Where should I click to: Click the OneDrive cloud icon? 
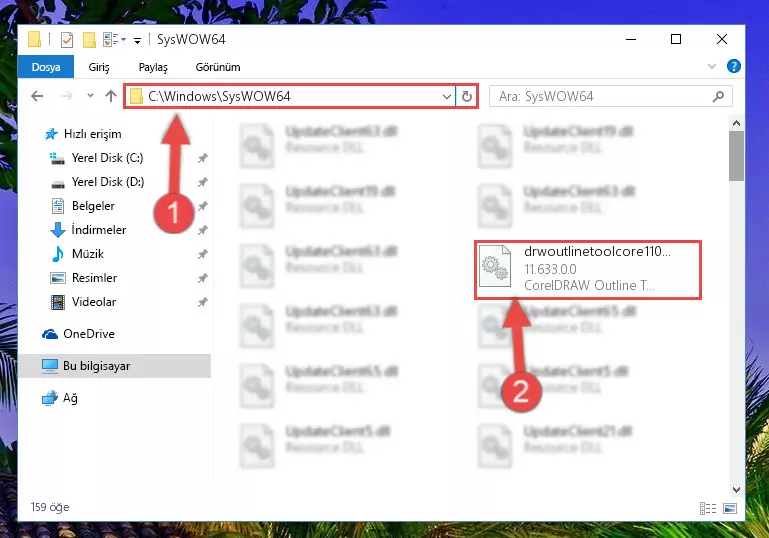(50, 334)
